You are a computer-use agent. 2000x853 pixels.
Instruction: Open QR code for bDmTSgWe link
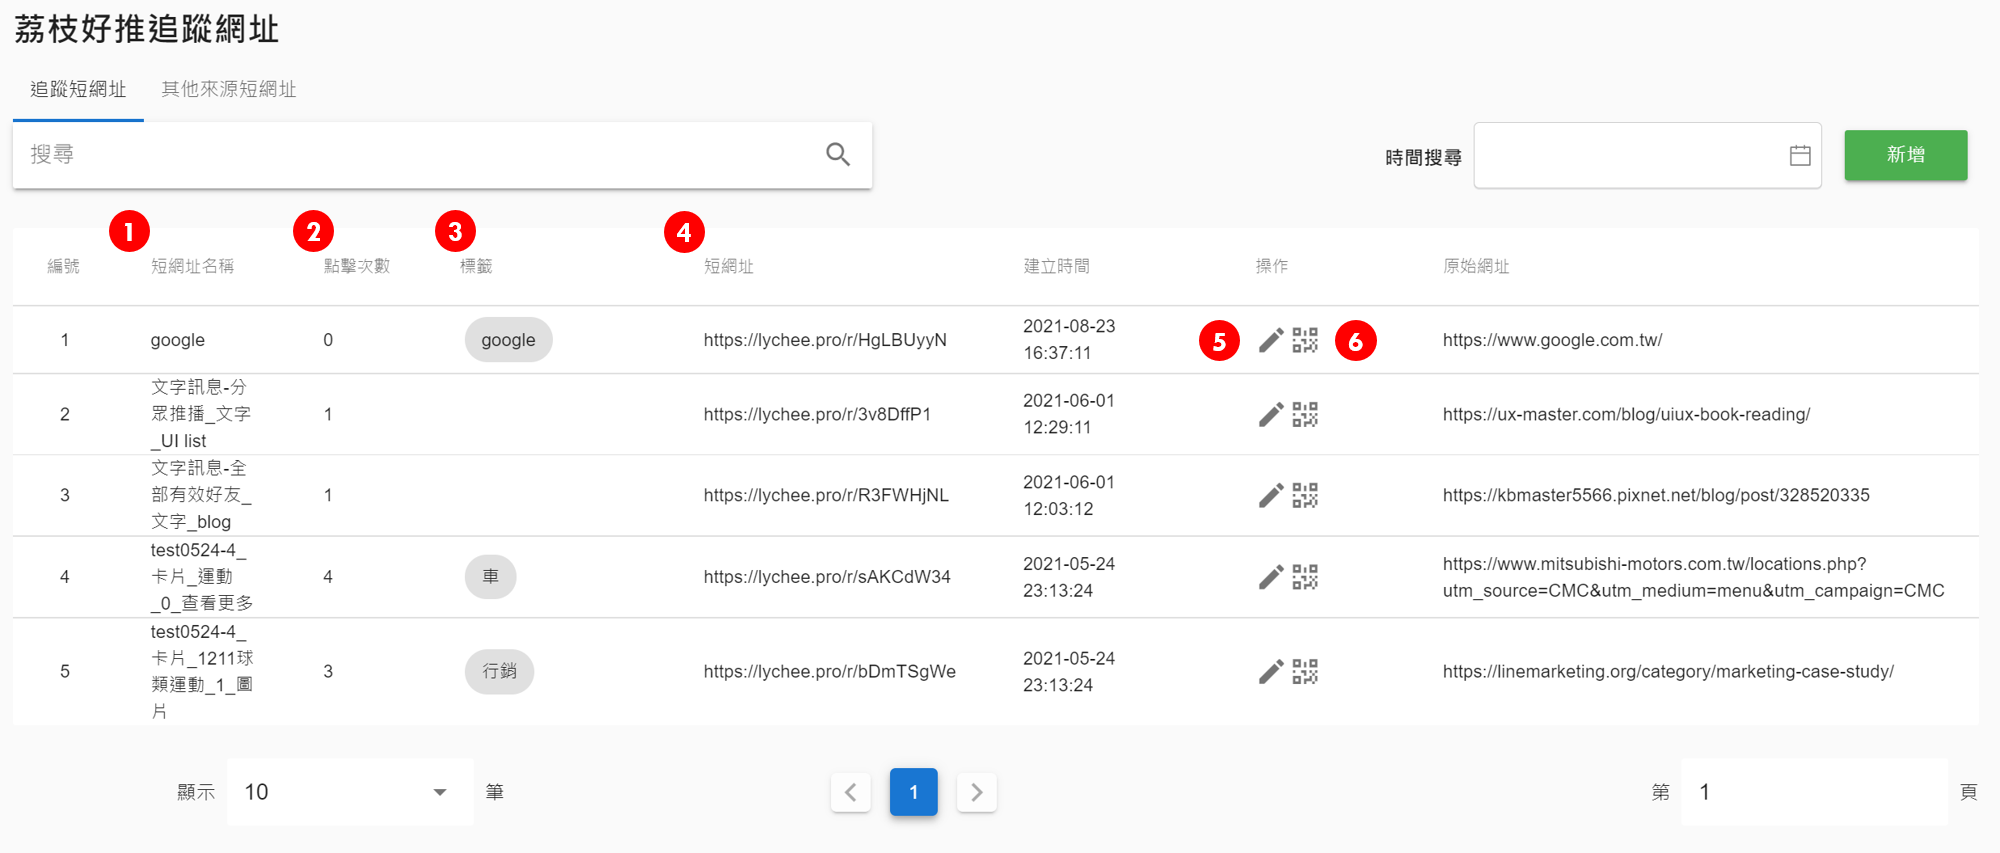click(1305, 671)
